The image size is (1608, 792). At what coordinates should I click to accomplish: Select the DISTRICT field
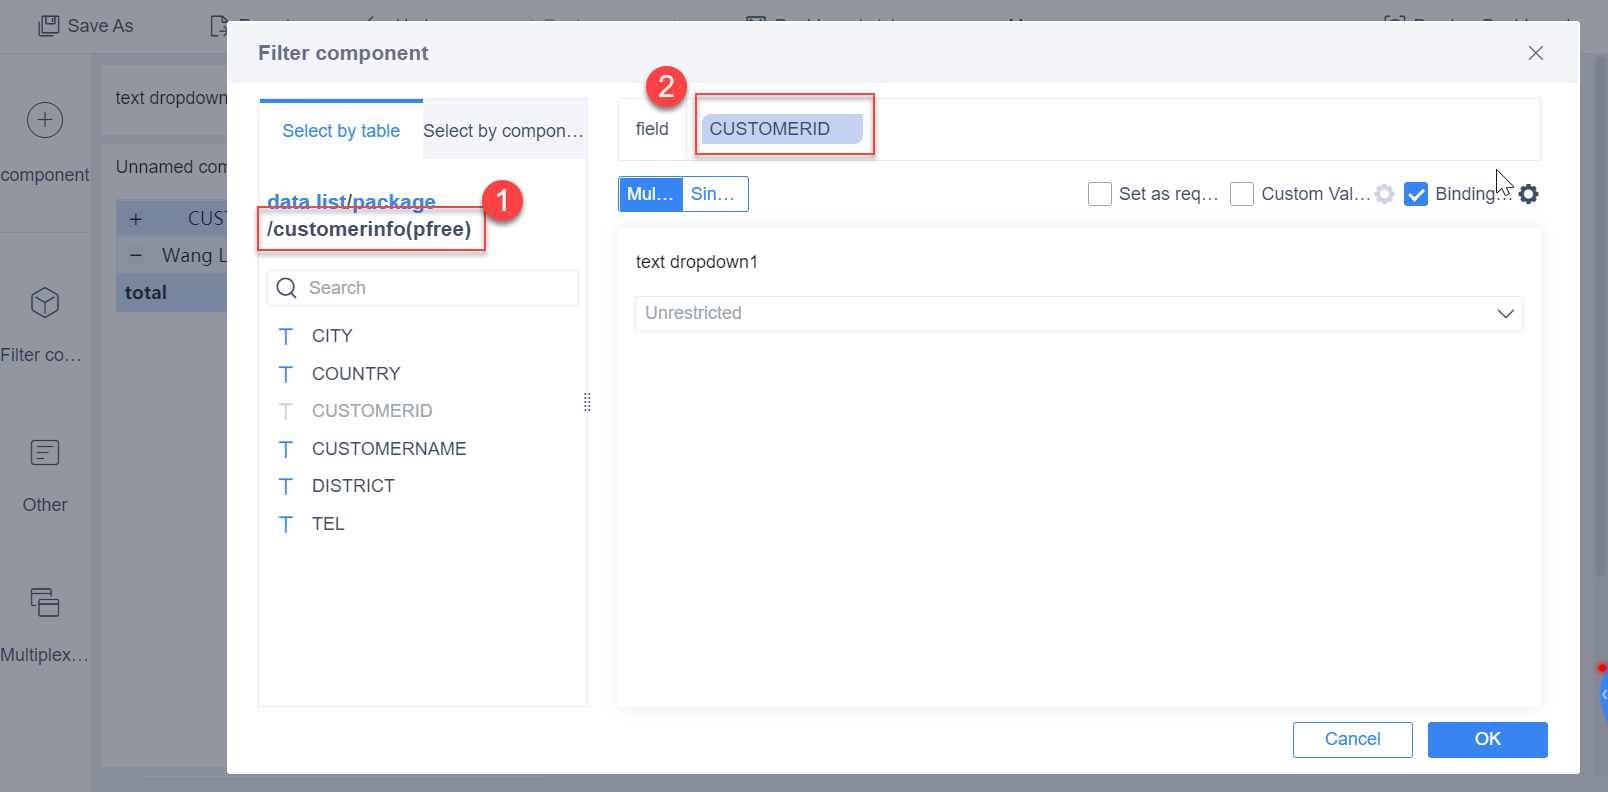(x=353, y=486)
